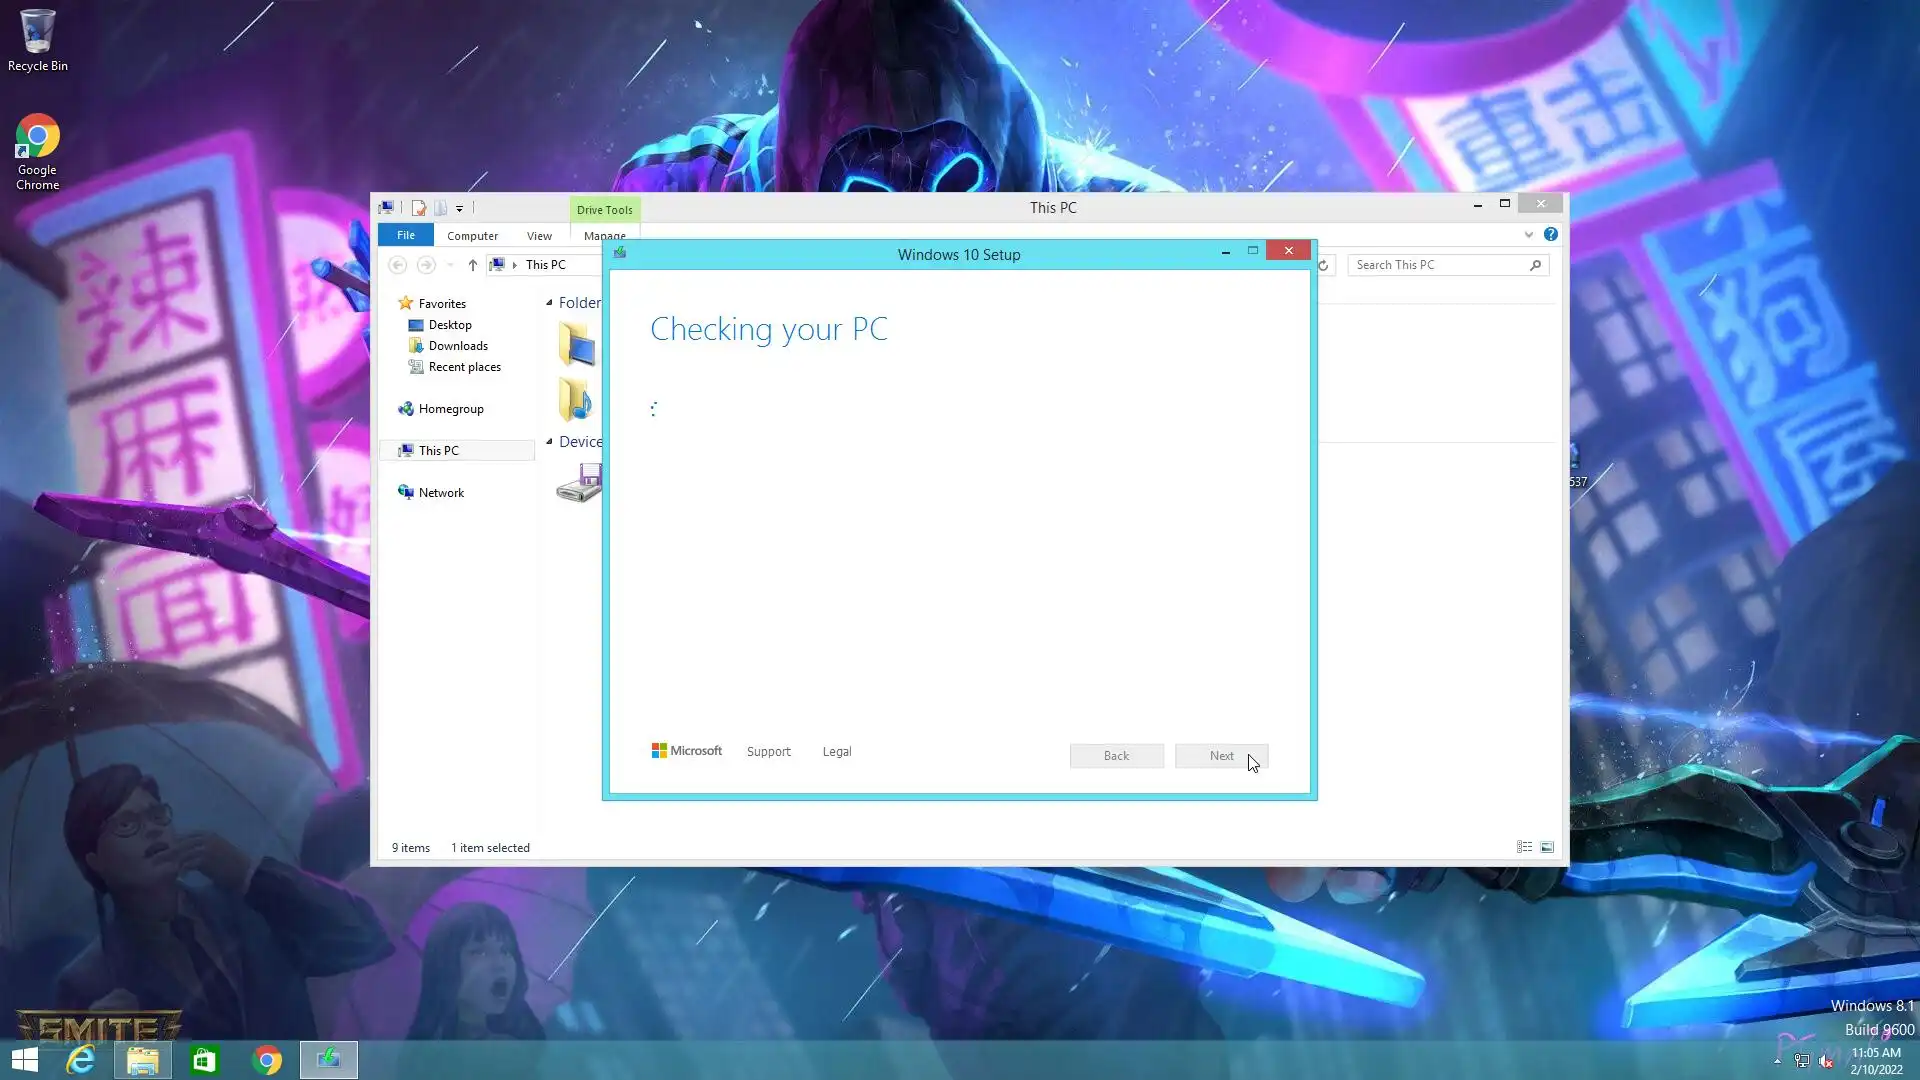1920x1080 pixels.
Task: Click the Help question mark icon
Action: click(1550, 234)
